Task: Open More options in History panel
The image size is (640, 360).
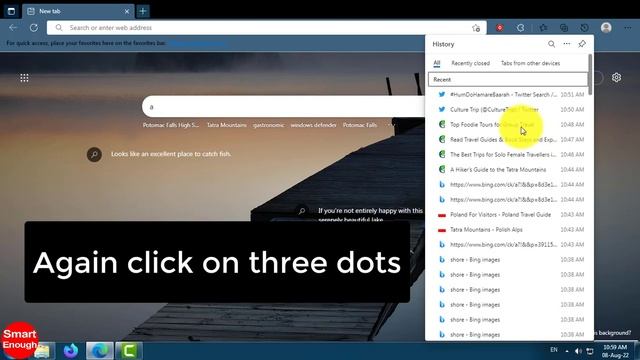Action: (567, 44)
